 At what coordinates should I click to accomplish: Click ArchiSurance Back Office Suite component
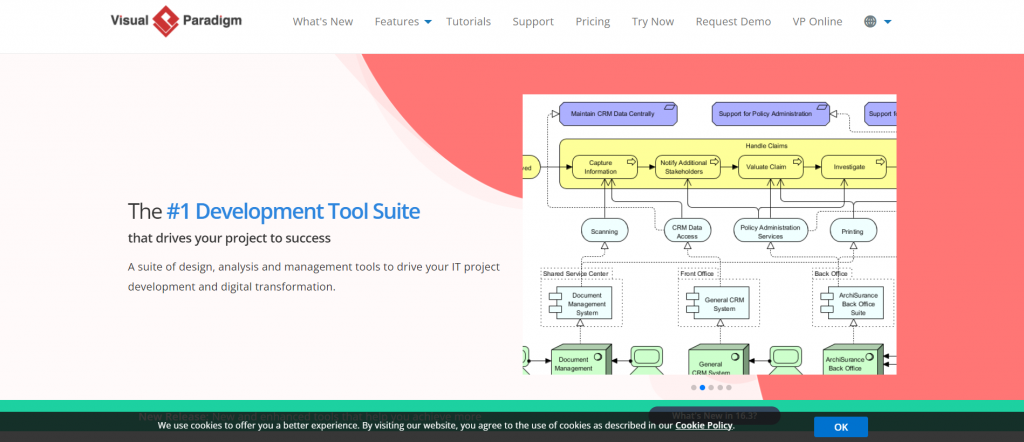tap(852, 304)
